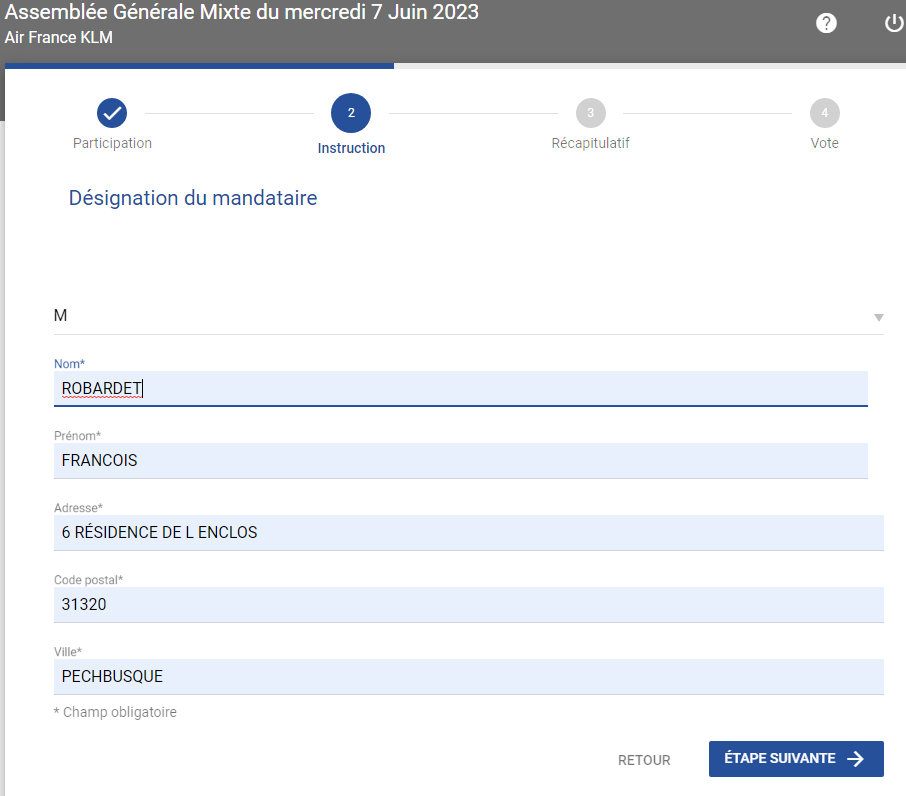The width and height of the screenshot is (906, 796).
Task: Open the civility dropdown showing M
Action: pos(469,315)
